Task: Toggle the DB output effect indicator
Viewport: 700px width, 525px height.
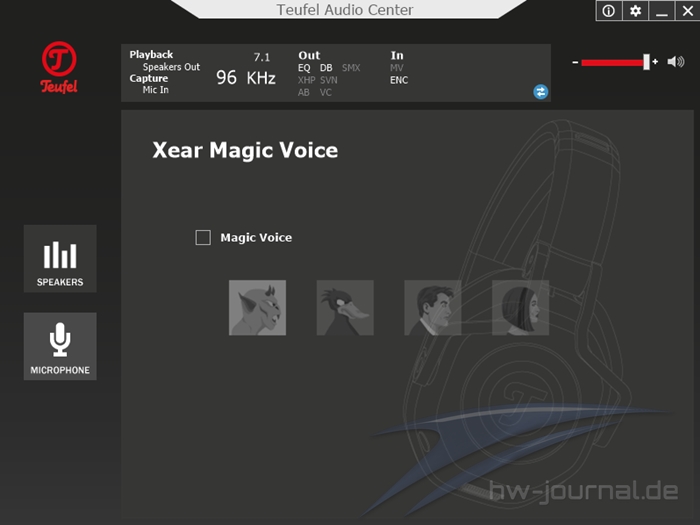Action: point(326,68)
